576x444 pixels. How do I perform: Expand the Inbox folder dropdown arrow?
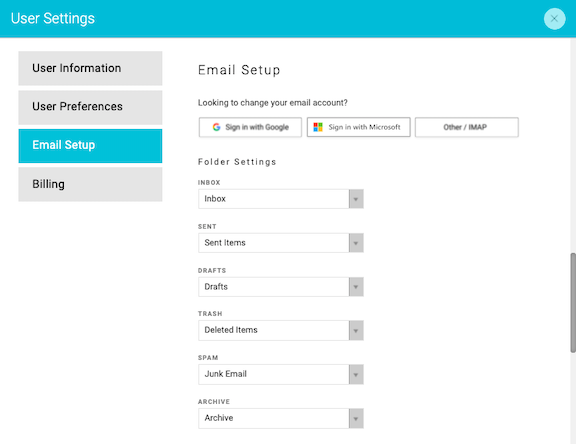[x=356, y=199]
